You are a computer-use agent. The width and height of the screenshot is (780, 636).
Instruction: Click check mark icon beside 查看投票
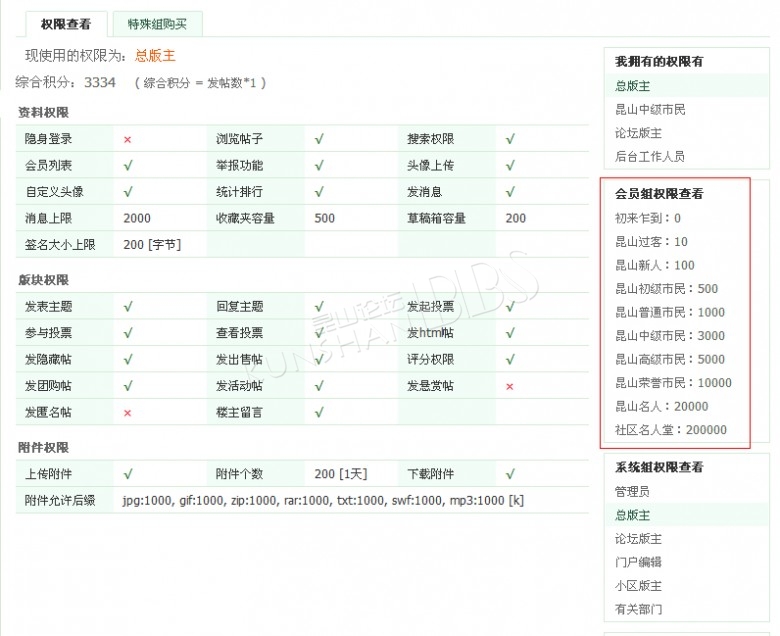click(319, 333)
